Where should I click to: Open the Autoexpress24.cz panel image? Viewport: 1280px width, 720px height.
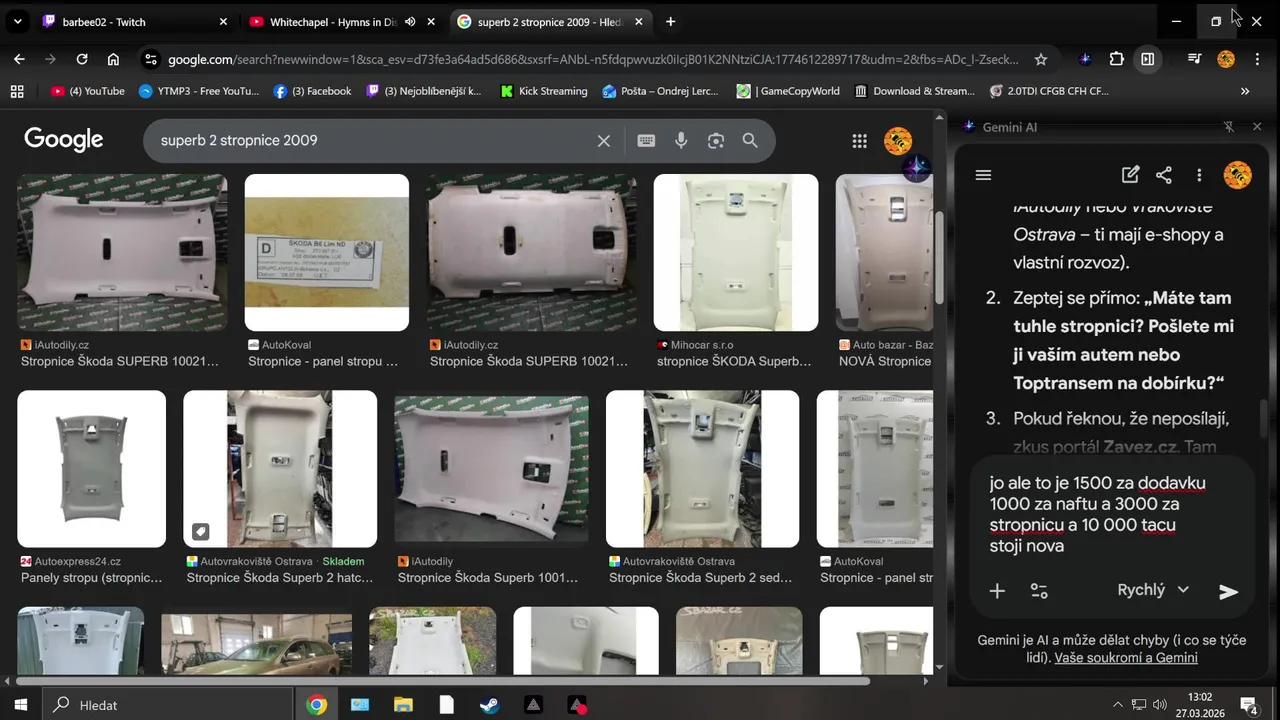pyautogui.click(x=92, y=469)
